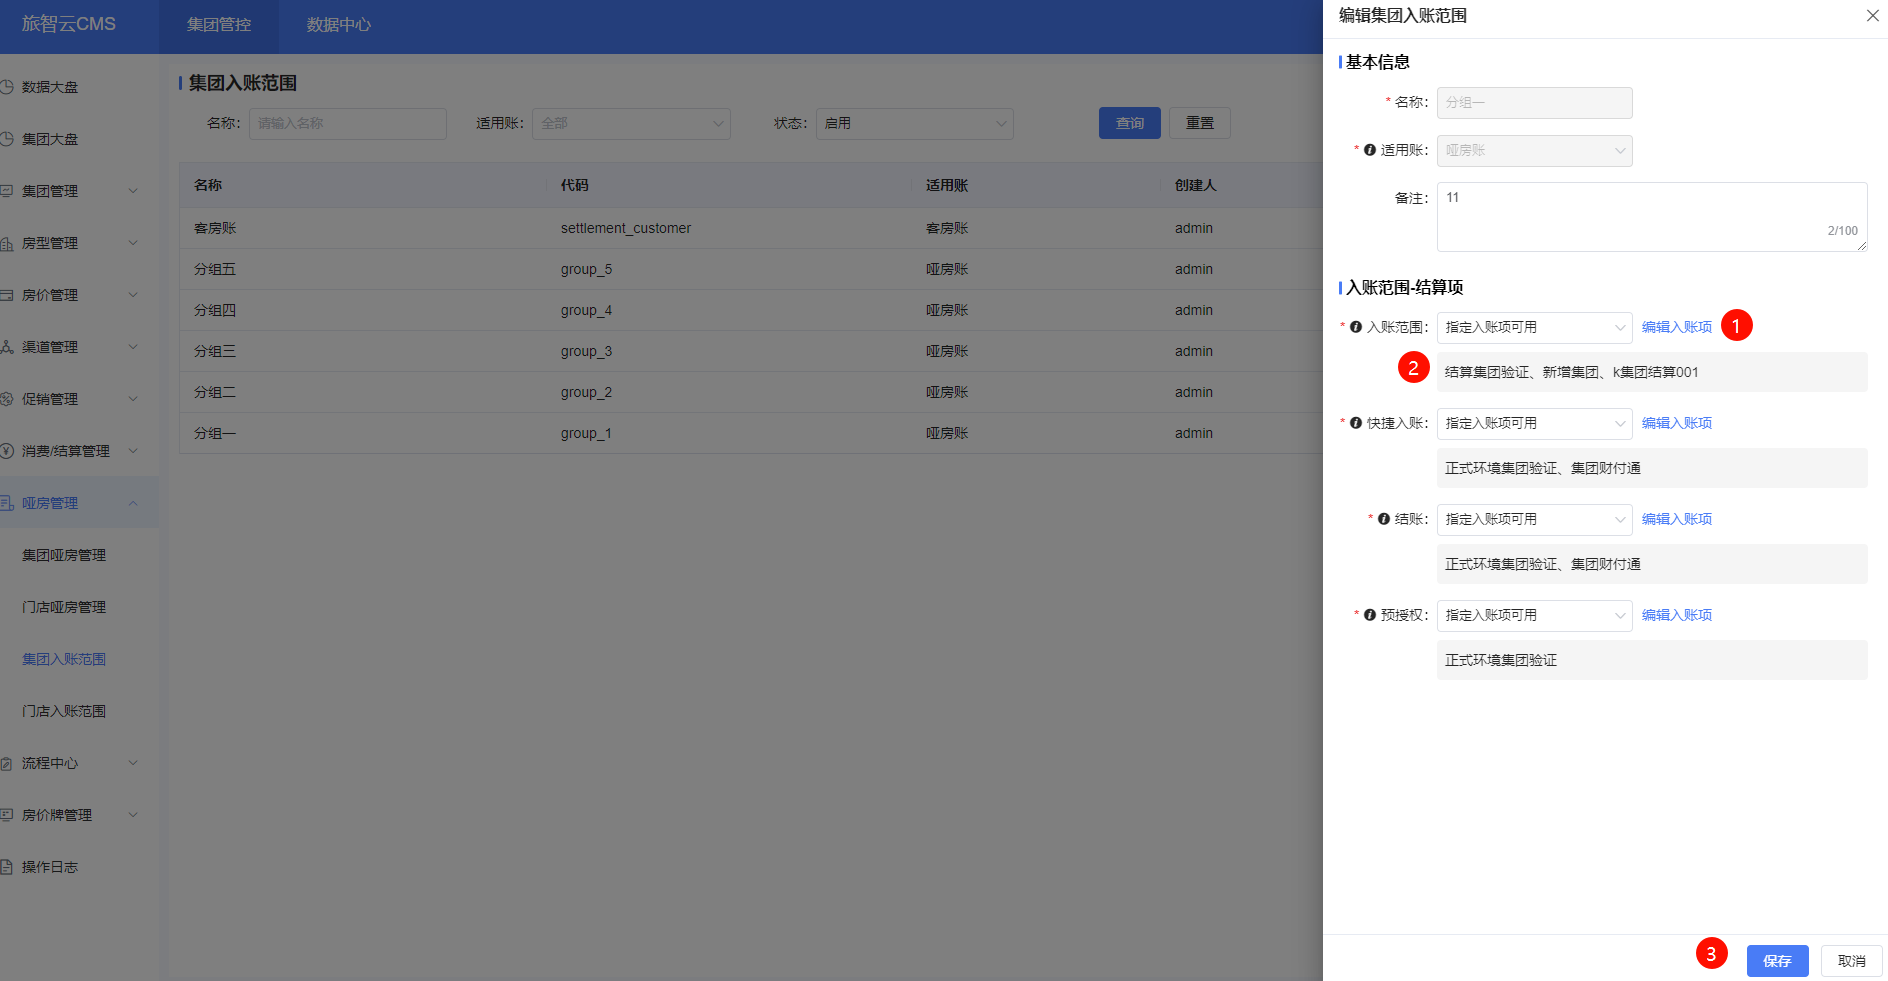Click the info icon beside 结账
The height and width of the screenshot is (981, 1888).
pos(1384,519)
